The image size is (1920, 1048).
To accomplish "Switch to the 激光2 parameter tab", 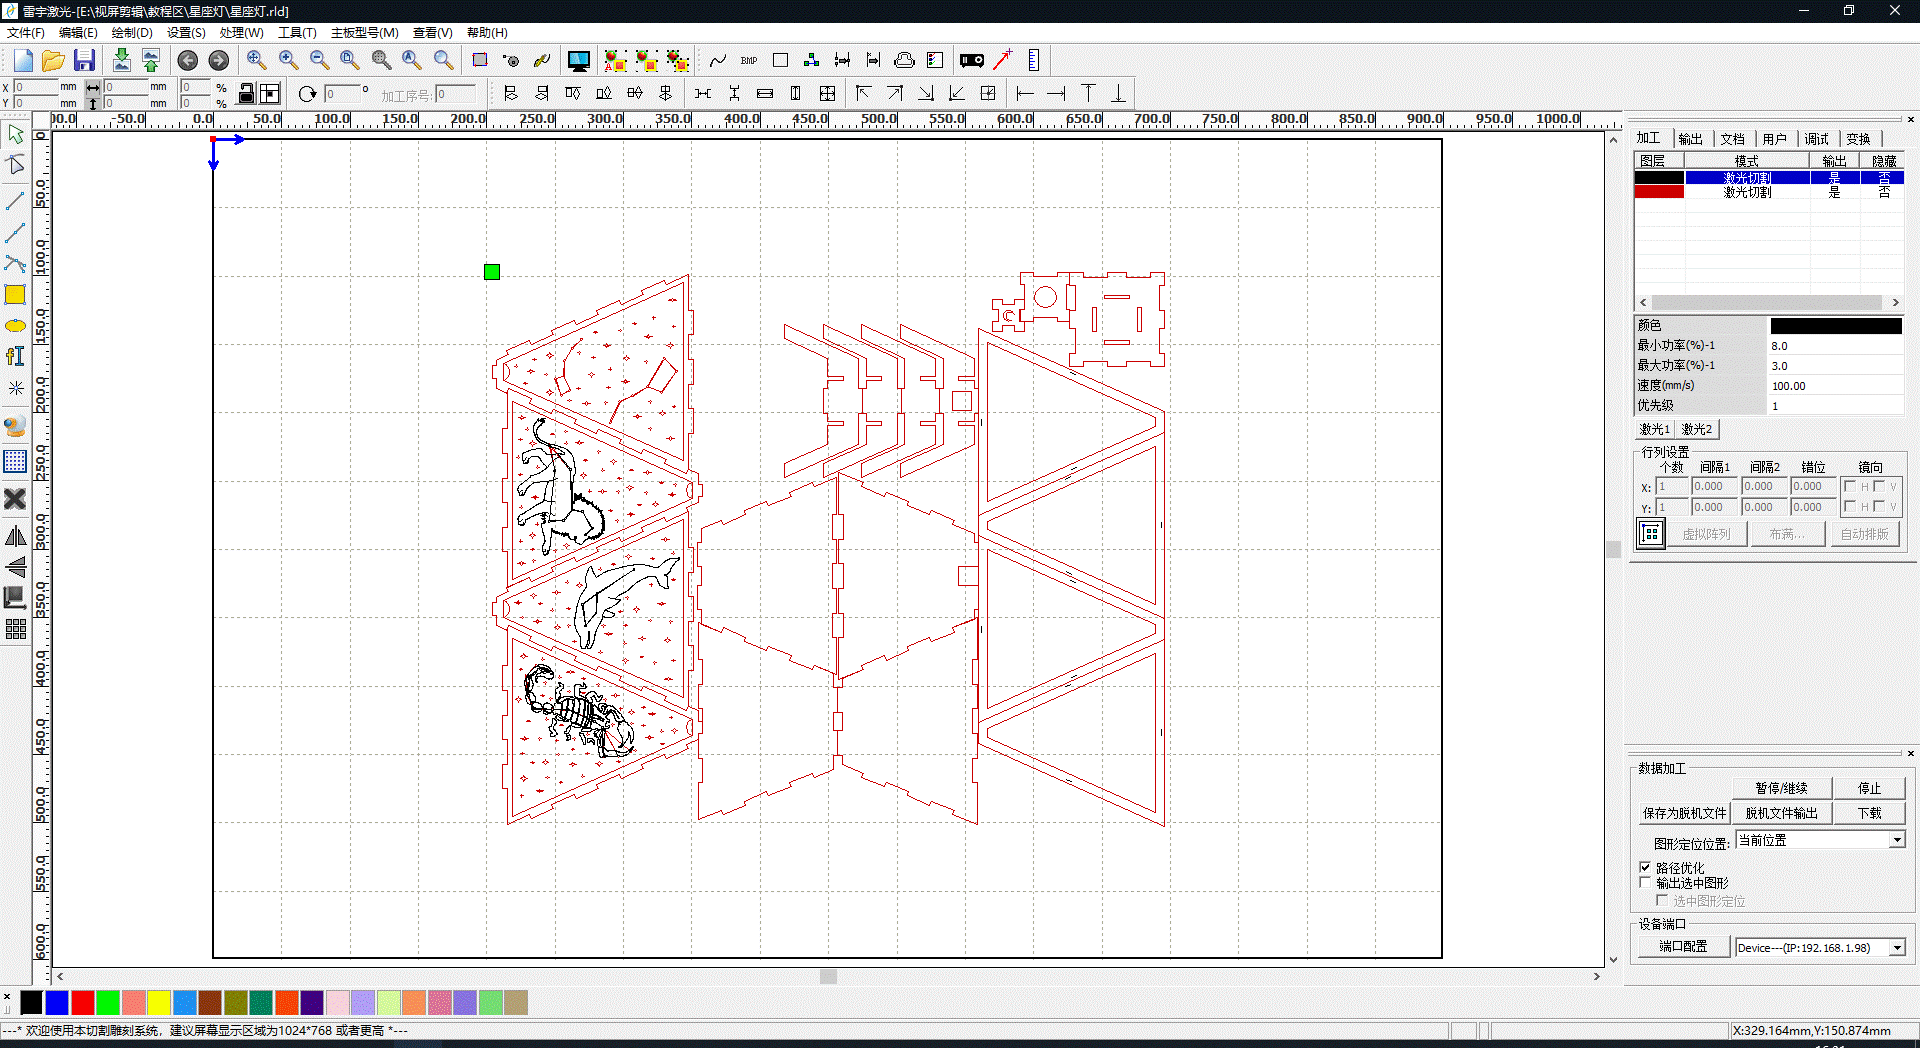I will 1698,429.
